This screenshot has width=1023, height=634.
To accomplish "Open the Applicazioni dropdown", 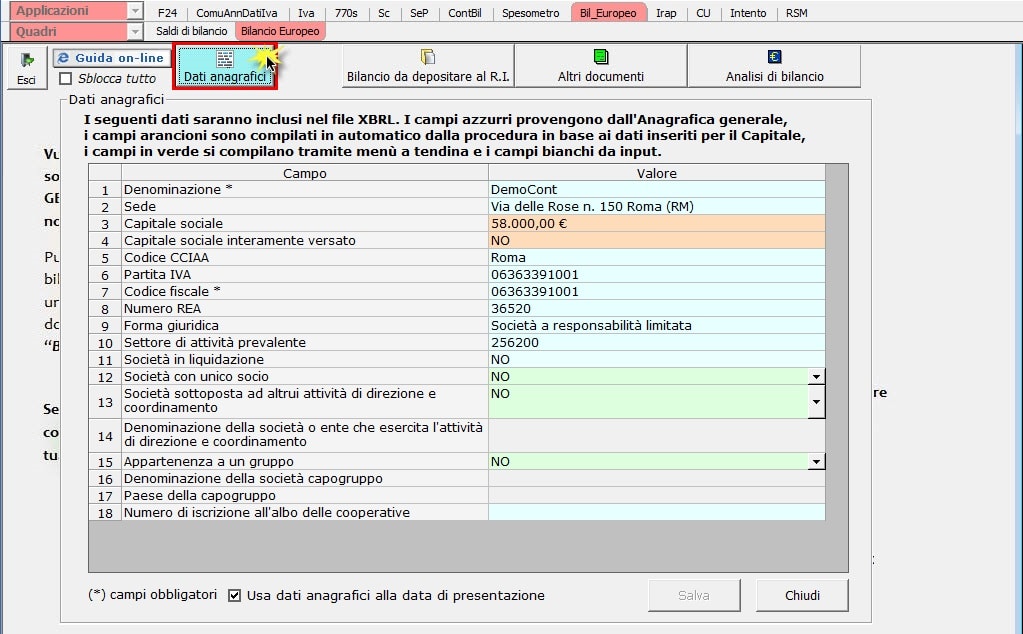I will [x=135, y=12].
